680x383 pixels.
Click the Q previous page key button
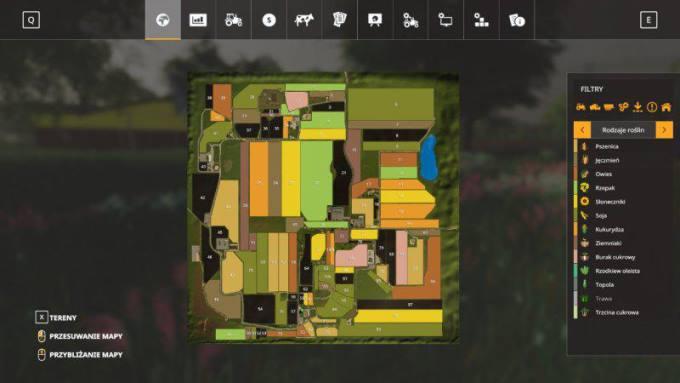click(31, 20)
